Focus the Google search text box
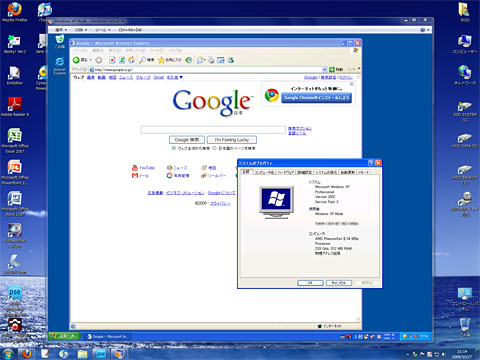Screen dimensions: 480x360 click(213, 130)
